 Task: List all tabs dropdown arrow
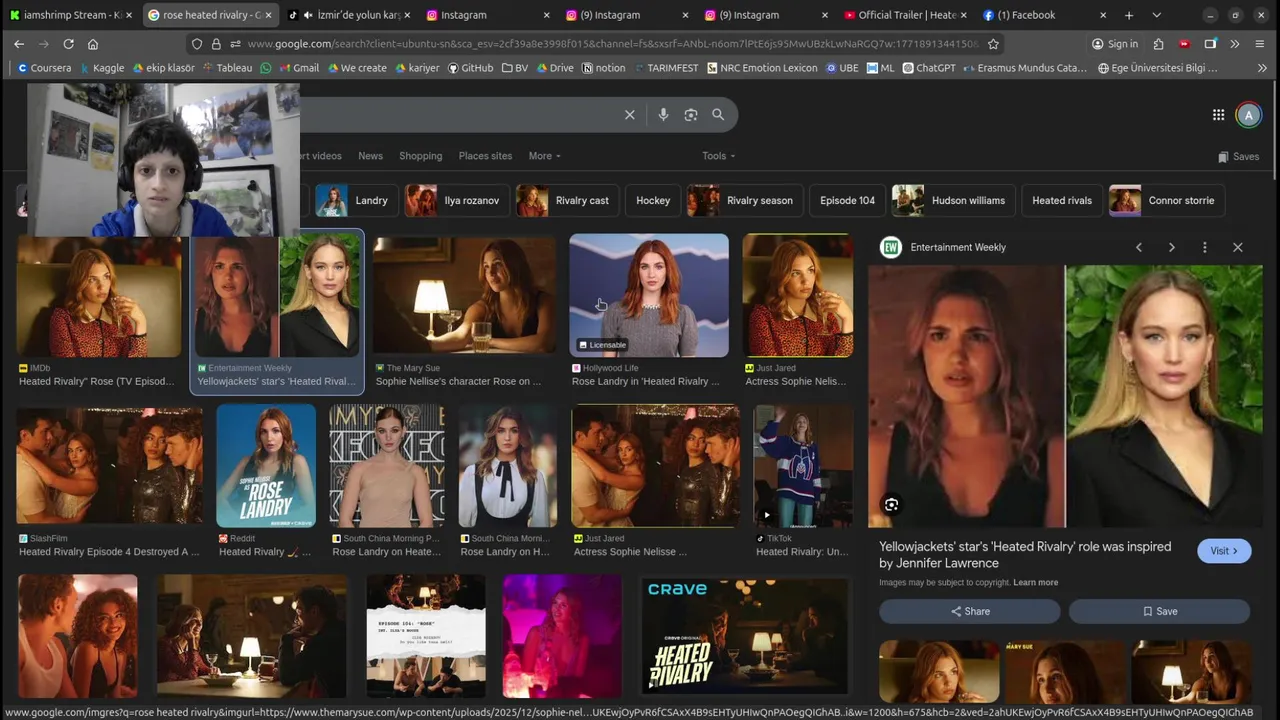click(1156, 15)
